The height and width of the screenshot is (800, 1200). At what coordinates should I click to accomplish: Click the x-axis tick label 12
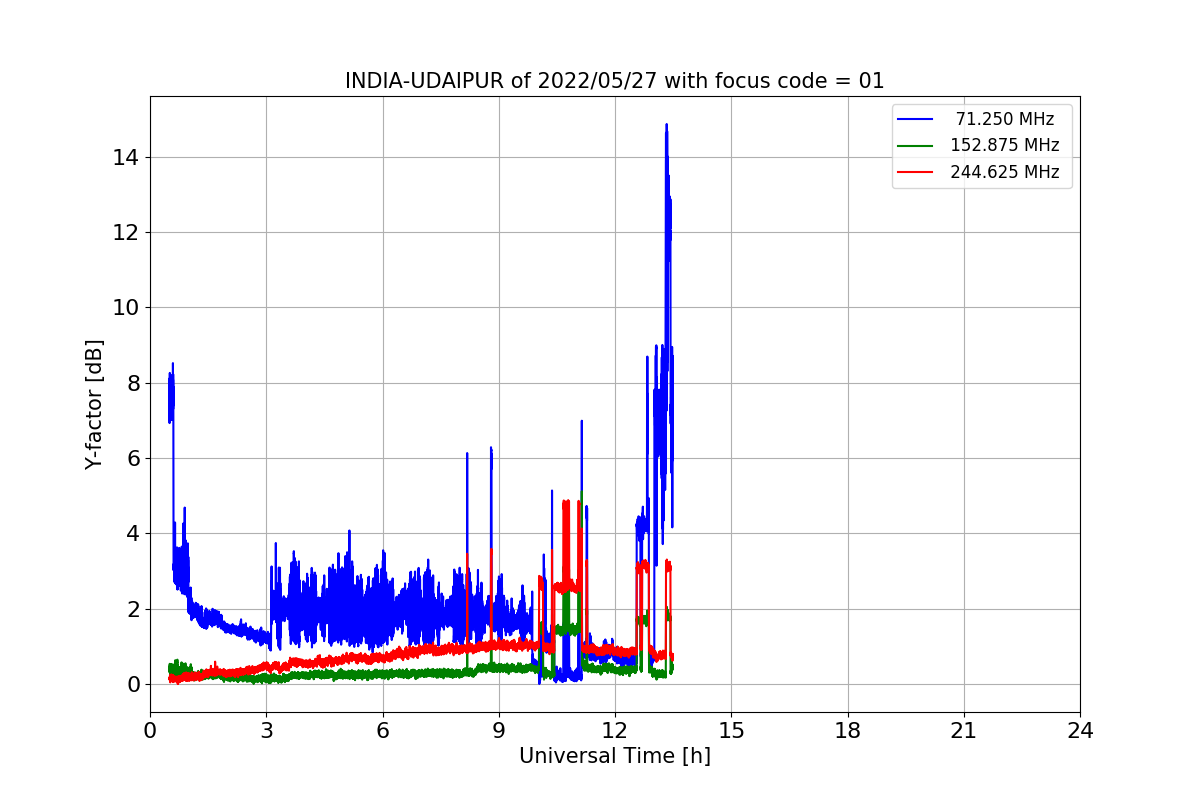click(615, 731)
